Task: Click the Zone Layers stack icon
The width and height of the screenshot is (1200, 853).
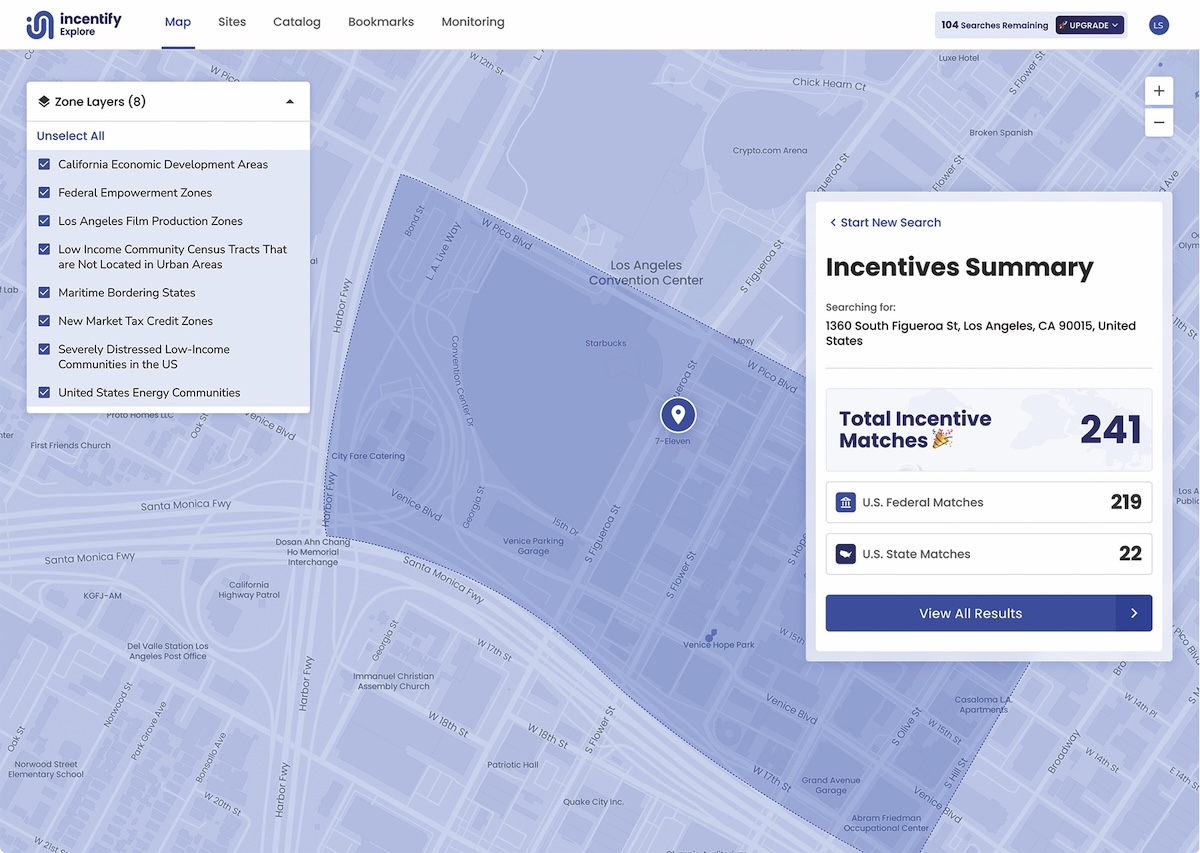Action: [x=44, y=101]
